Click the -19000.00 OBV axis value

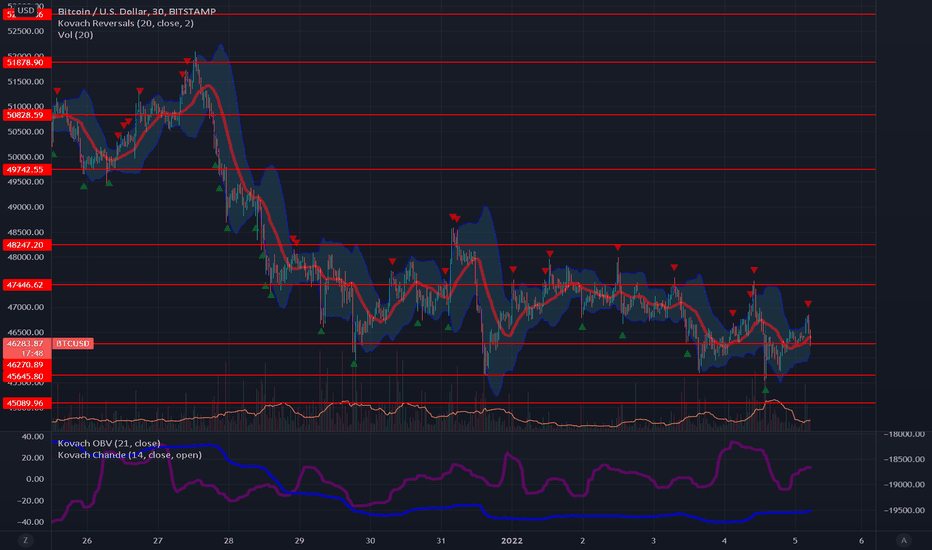click(904, 485)
